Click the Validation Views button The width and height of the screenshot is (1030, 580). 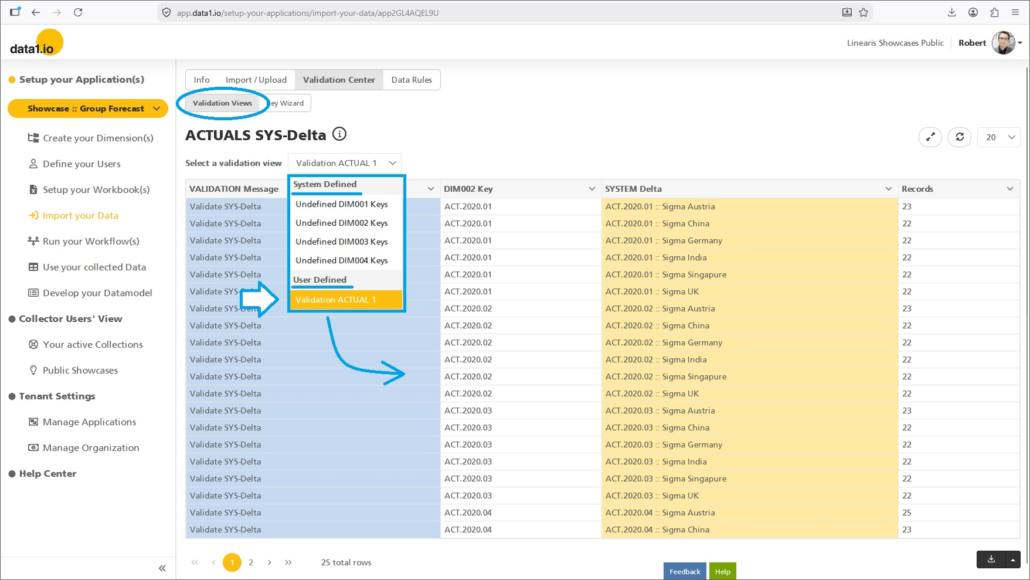coord(222,103)
